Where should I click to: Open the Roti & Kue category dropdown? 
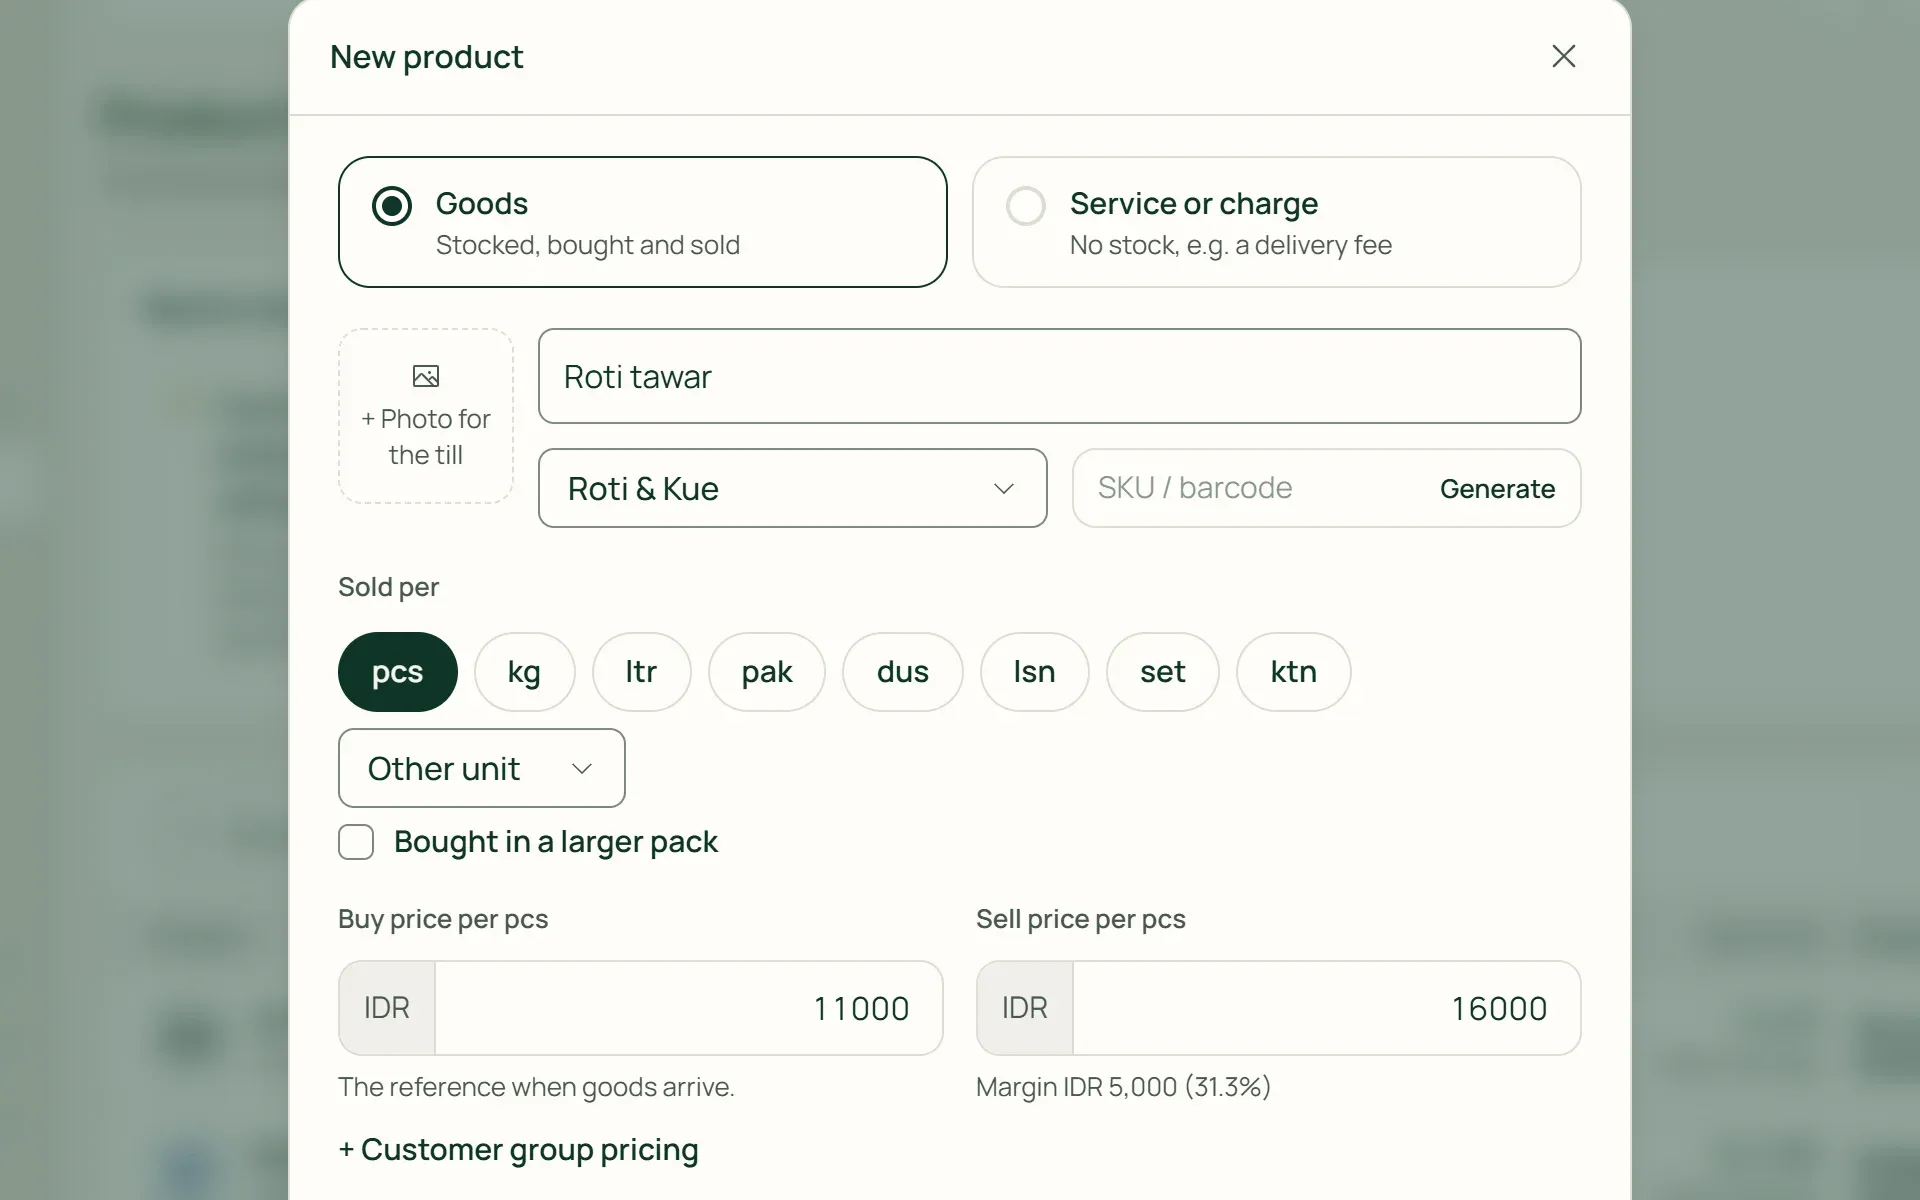[x=792, y=488]
